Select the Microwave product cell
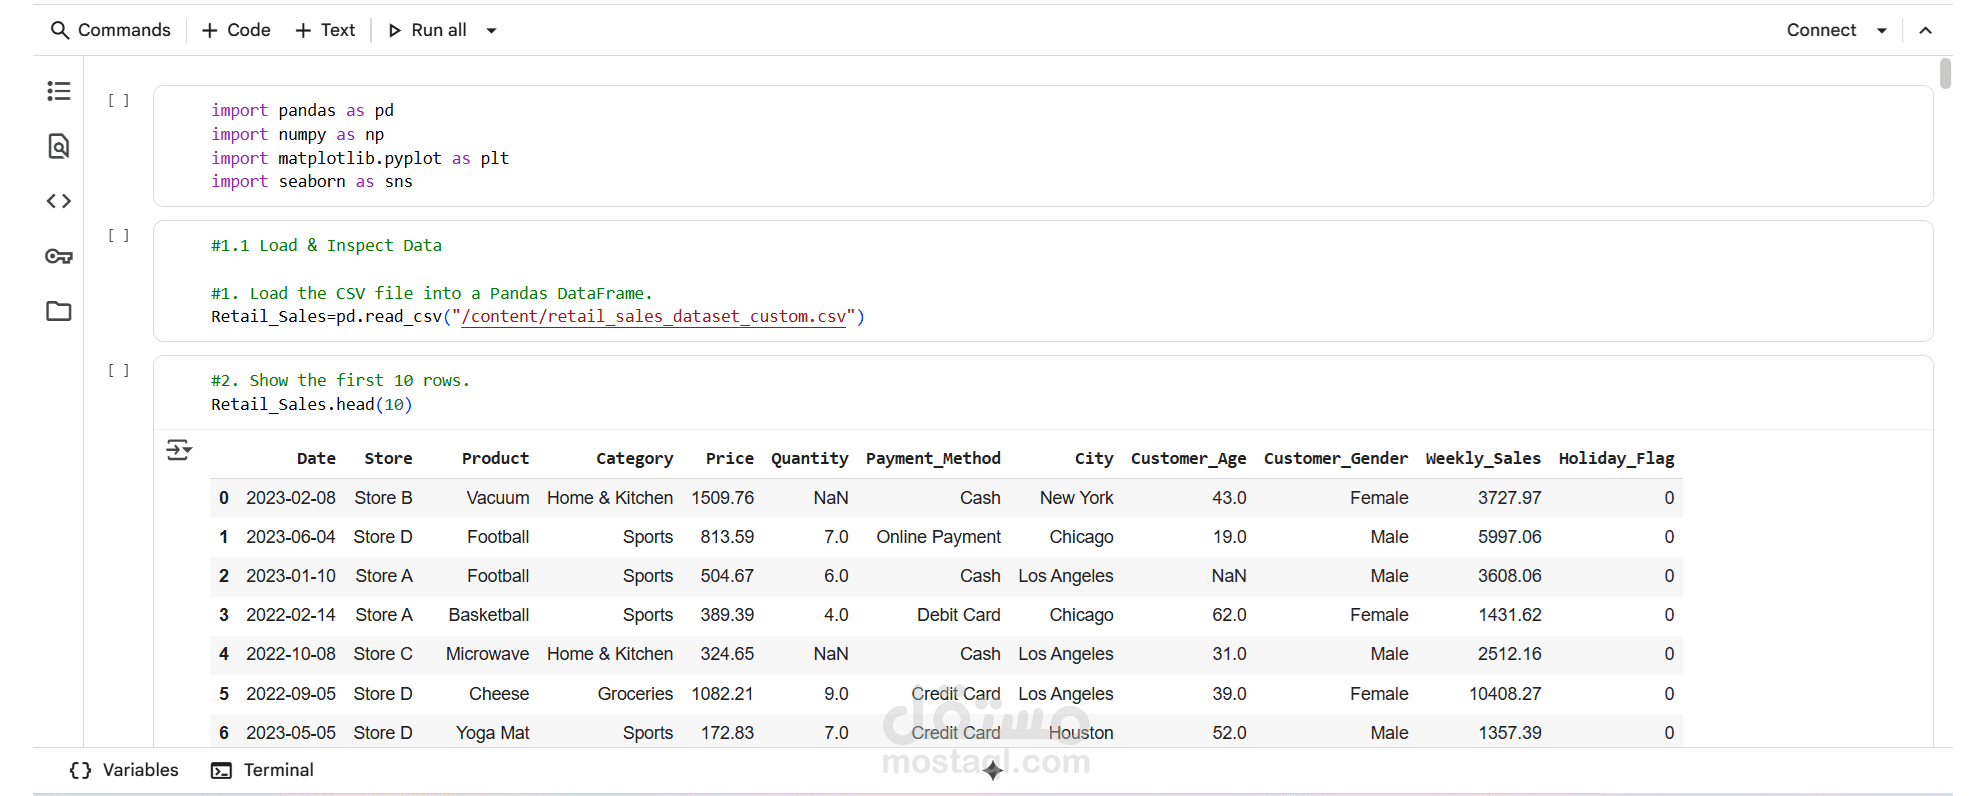Screen dimensions: 1974x796 click(x=487, y=654)
